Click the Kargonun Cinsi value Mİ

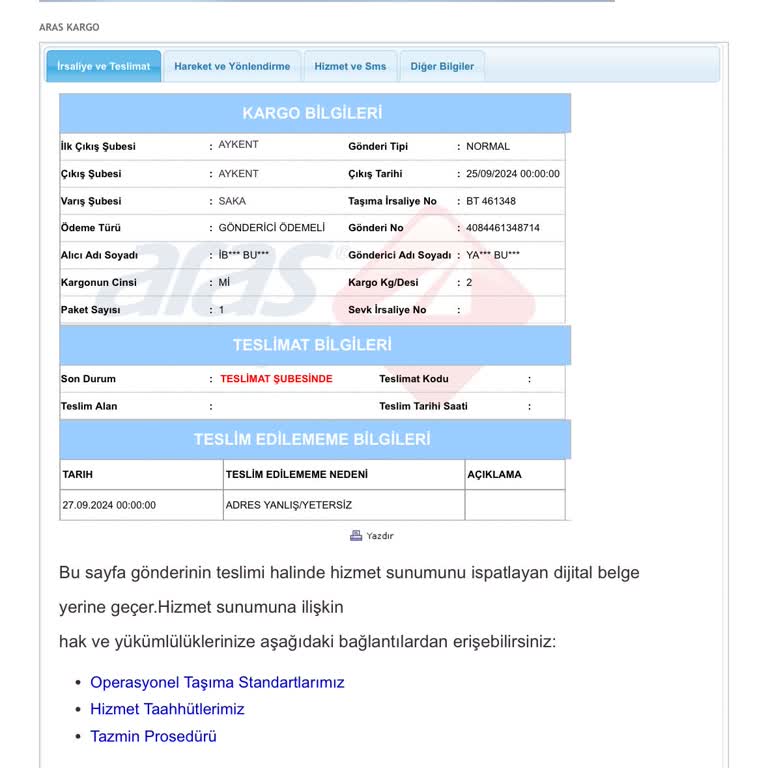224,282
